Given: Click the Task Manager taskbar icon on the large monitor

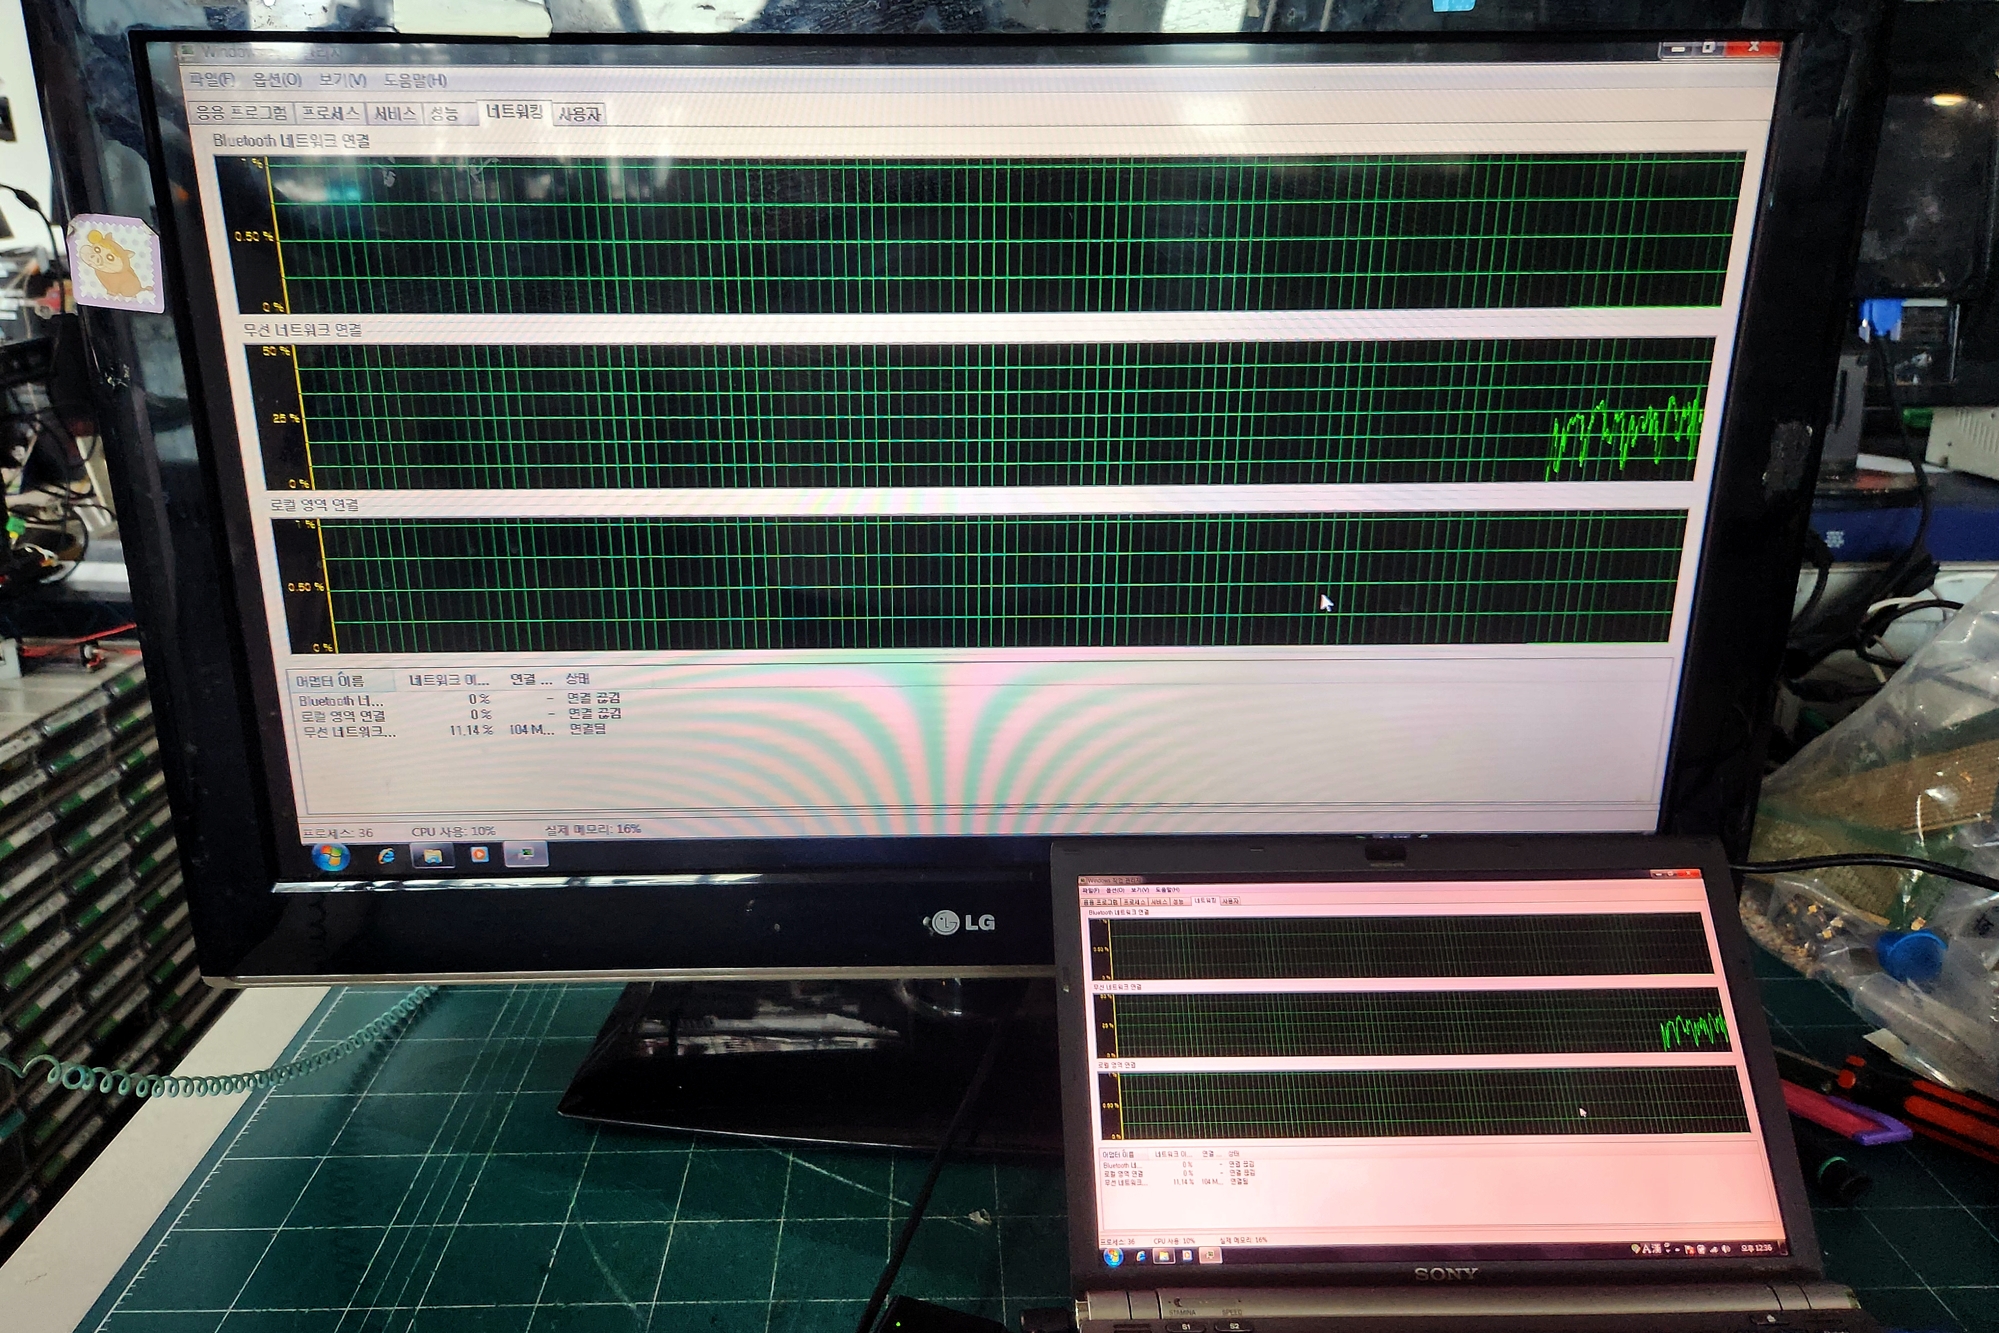Looking at the screenshot, I should [526, 854].
